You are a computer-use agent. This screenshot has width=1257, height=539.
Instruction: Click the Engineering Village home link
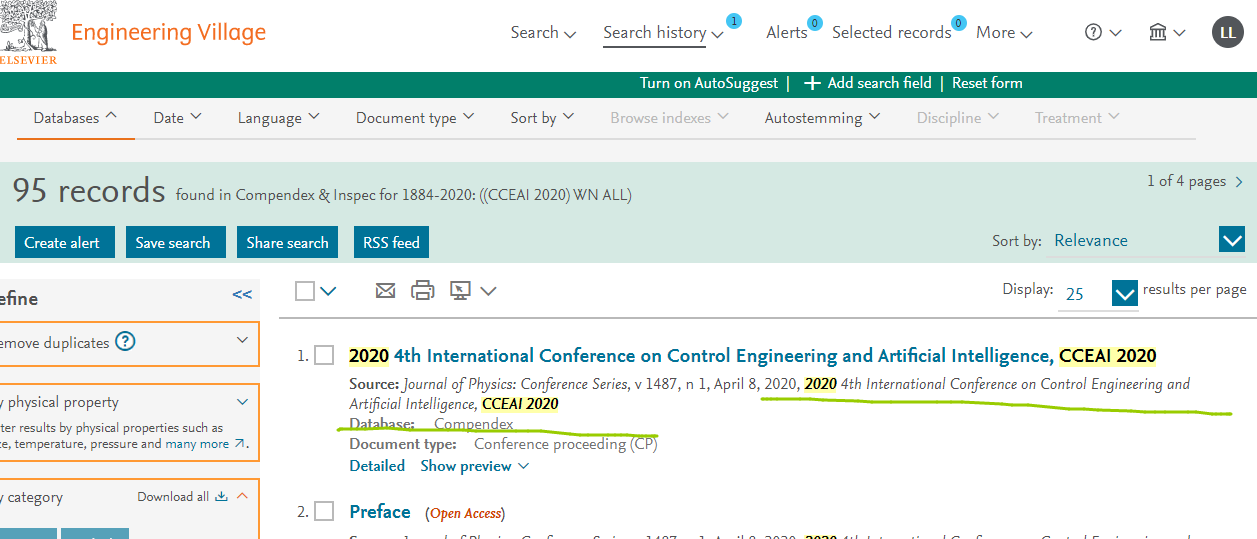click(x=169, y=32)
